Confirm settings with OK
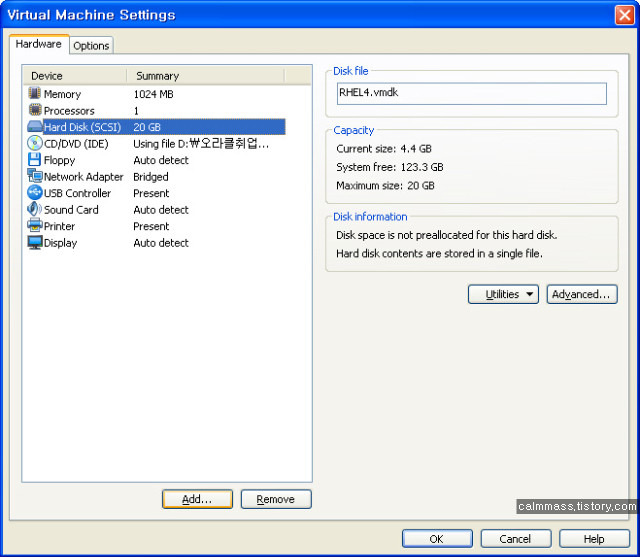 (437, 539)
